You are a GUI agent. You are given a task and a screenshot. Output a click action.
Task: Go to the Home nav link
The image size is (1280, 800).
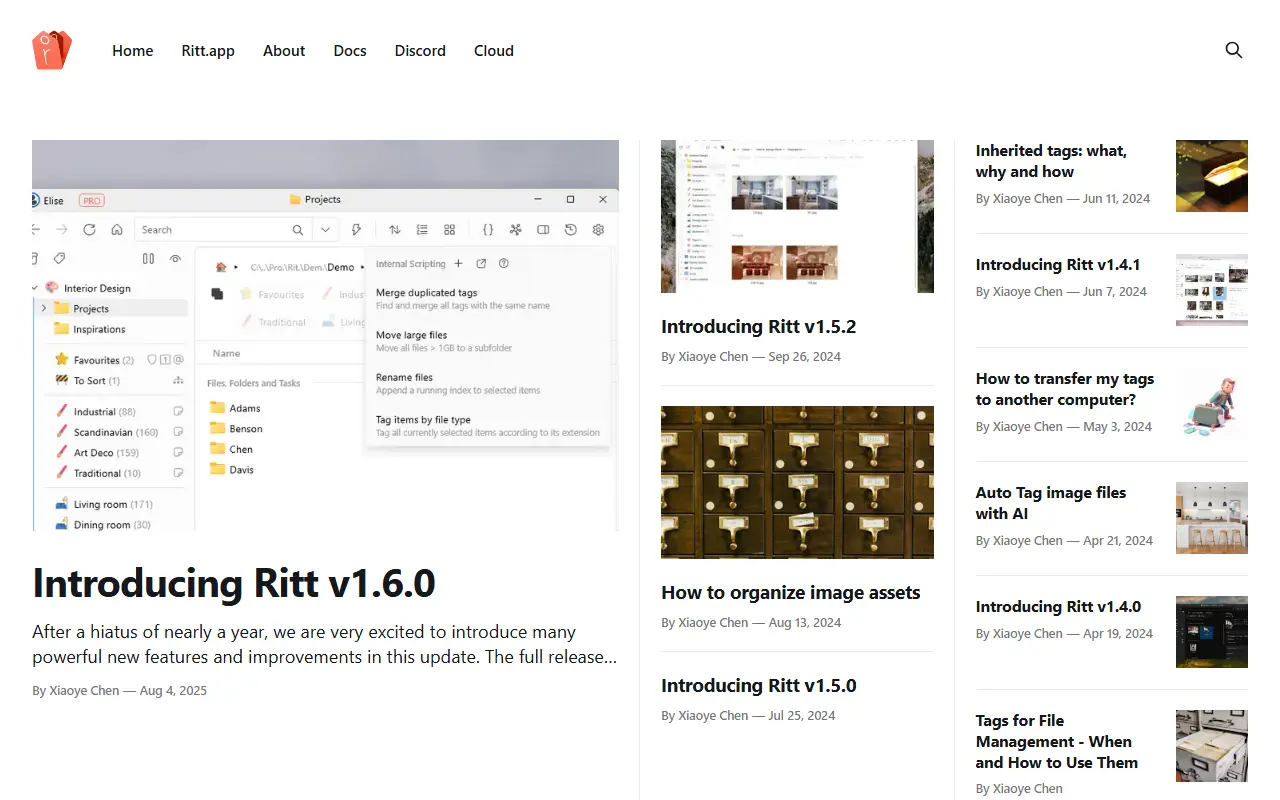point(133,51)
